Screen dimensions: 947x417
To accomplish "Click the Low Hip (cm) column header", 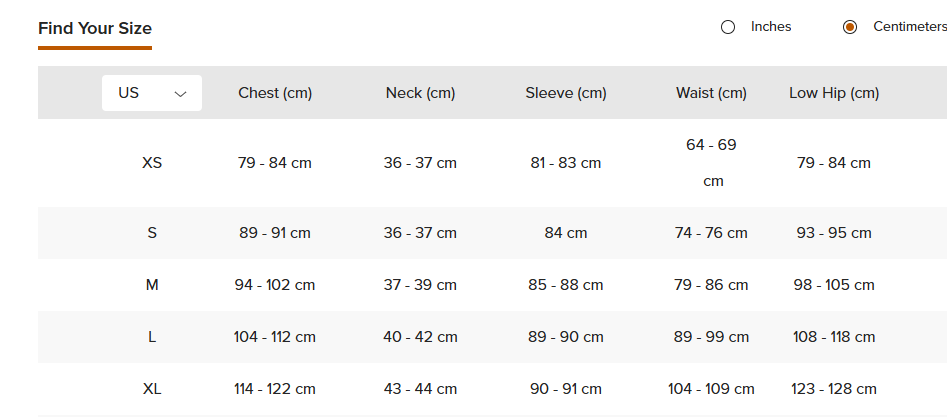I will pyautogui.click(x=834, y=93).
